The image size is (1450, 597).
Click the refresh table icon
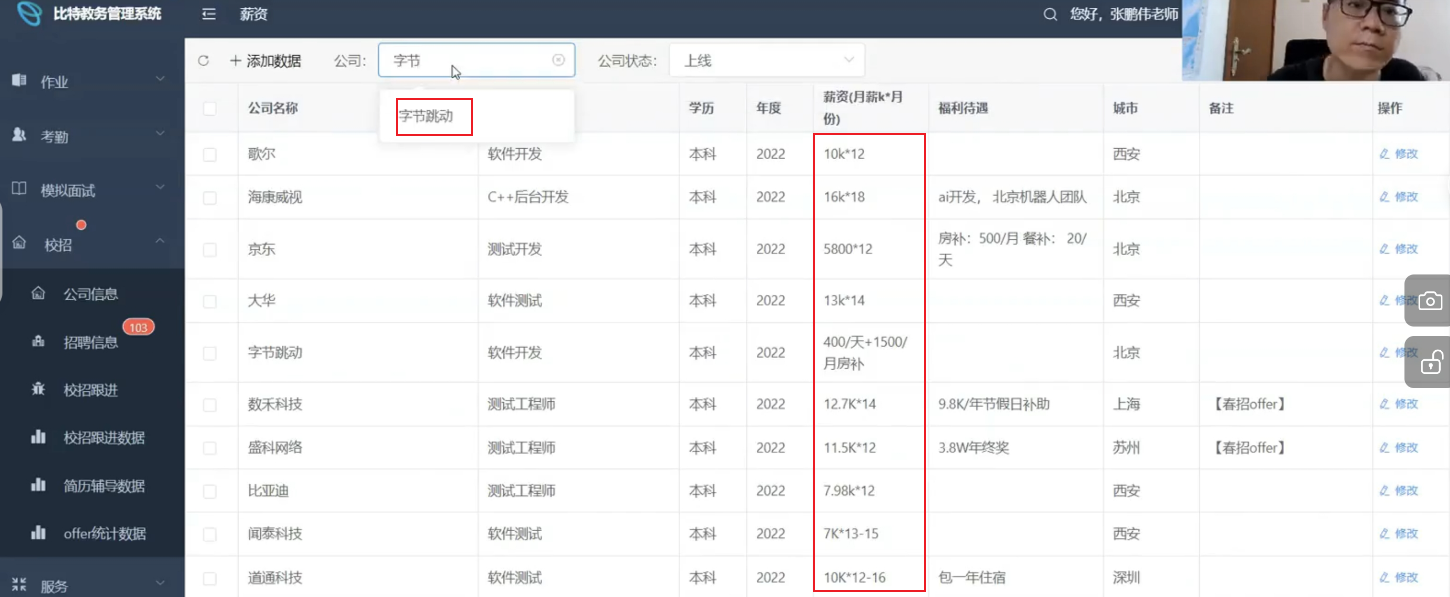pos(204,61)
